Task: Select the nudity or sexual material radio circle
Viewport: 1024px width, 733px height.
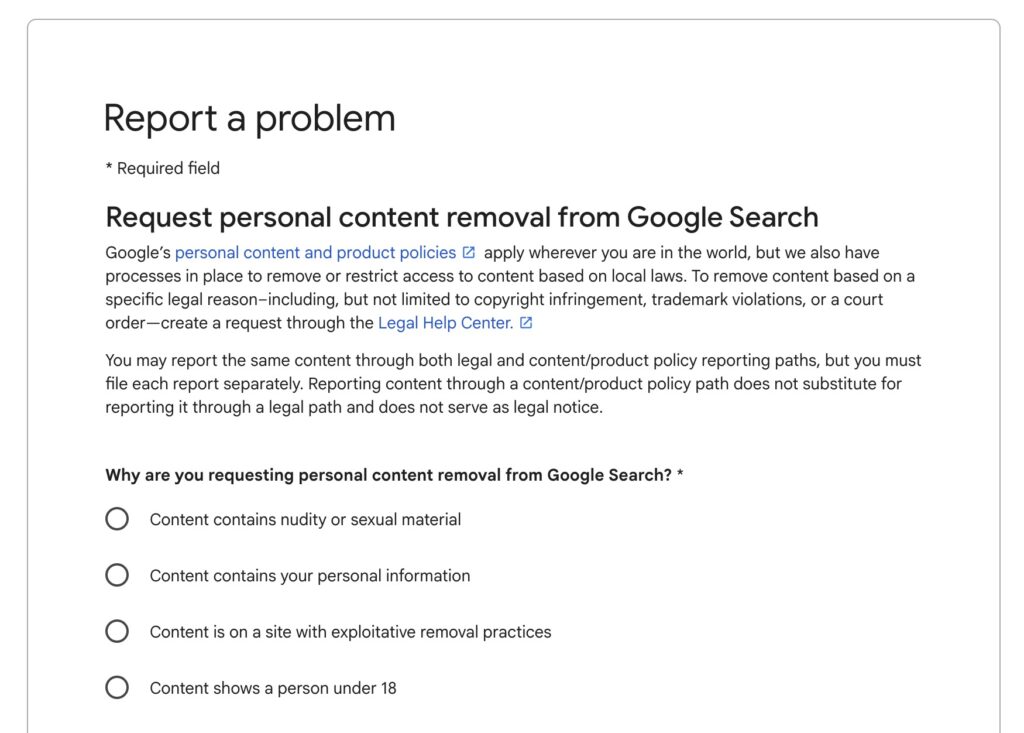Action: [x=117, y=519]
